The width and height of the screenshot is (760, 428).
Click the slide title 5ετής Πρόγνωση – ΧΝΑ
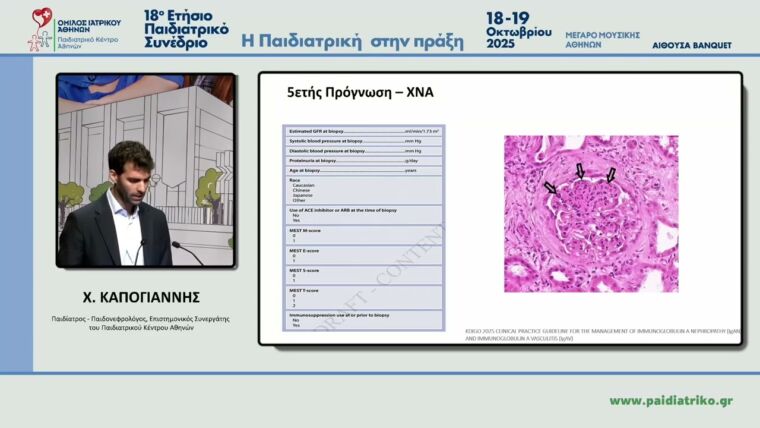pyautogui.click(x=359, y=94)
